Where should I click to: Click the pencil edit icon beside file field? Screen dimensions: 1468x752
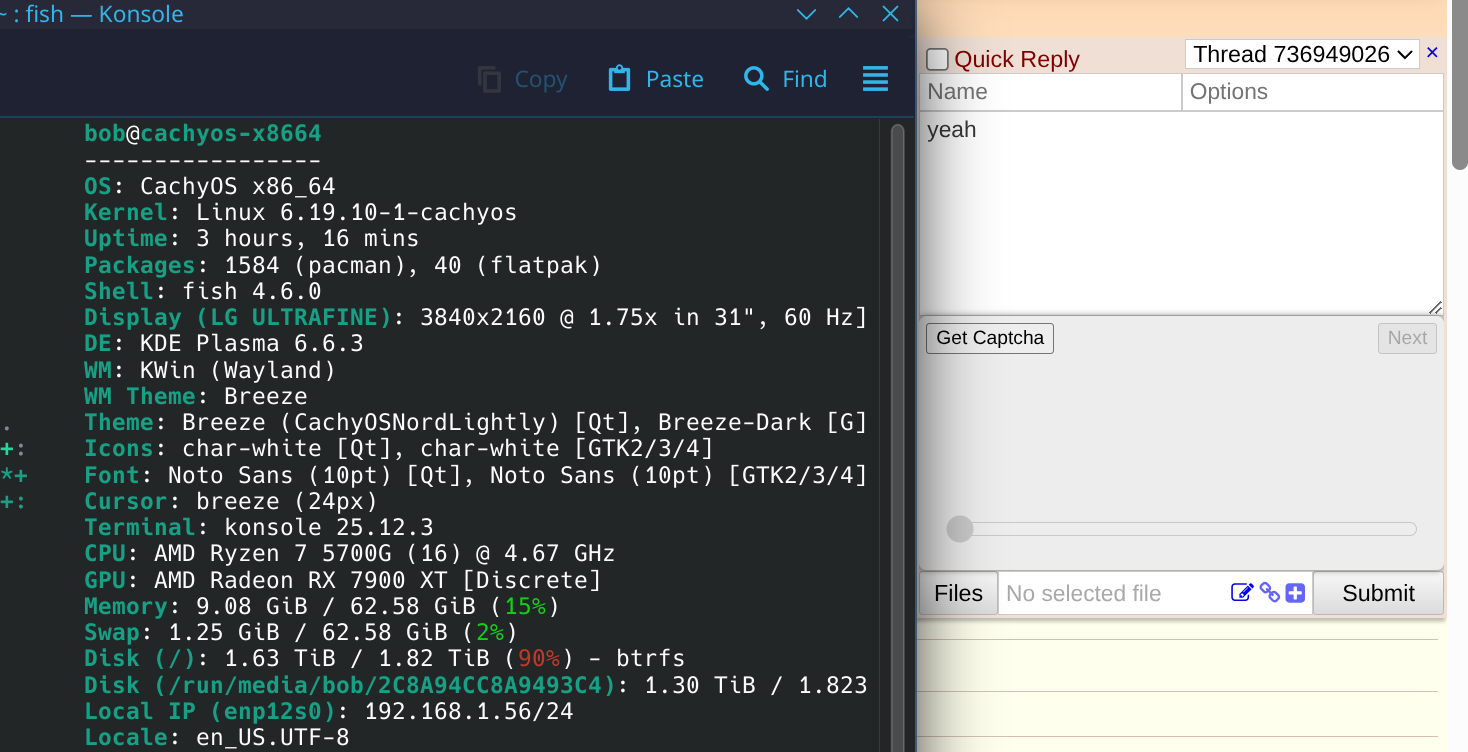1242,593
